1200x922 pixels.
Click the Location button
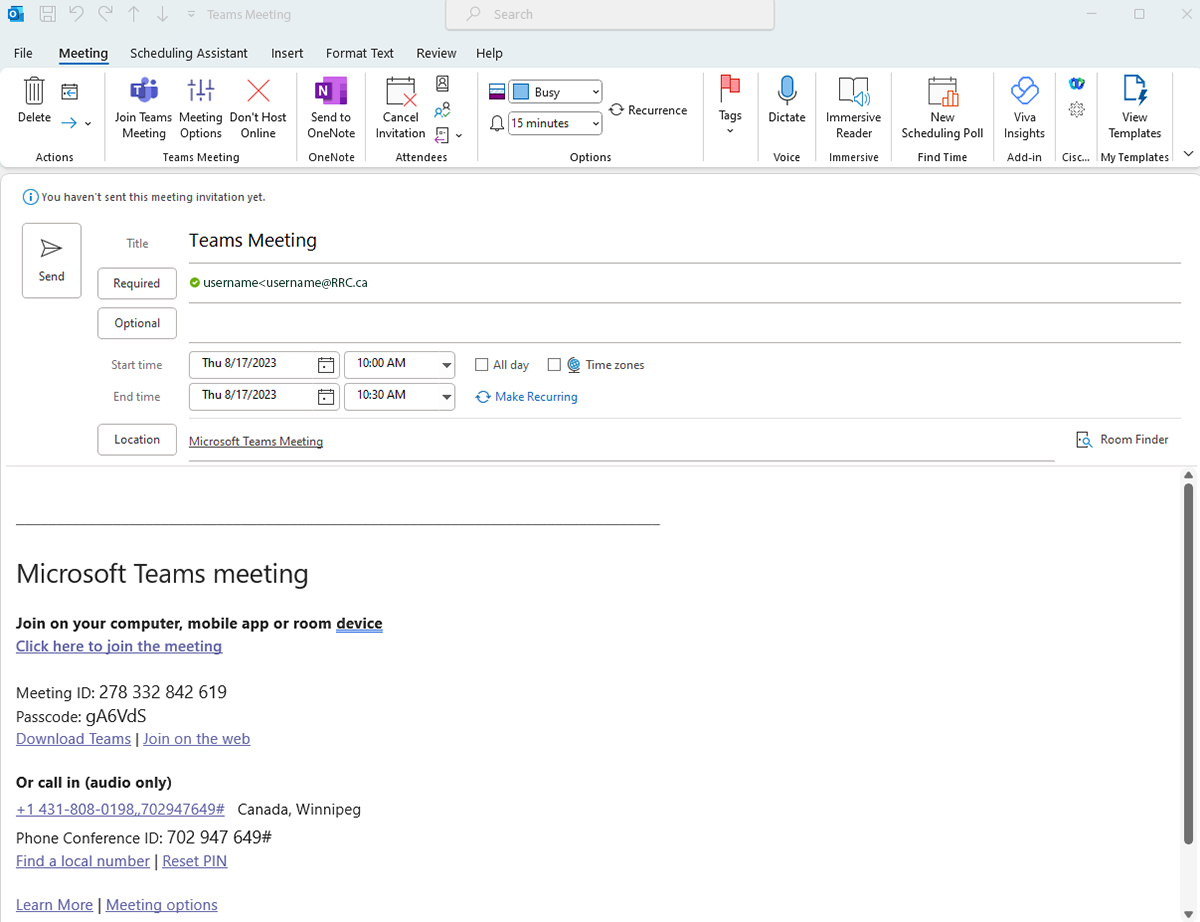(137, 439)
